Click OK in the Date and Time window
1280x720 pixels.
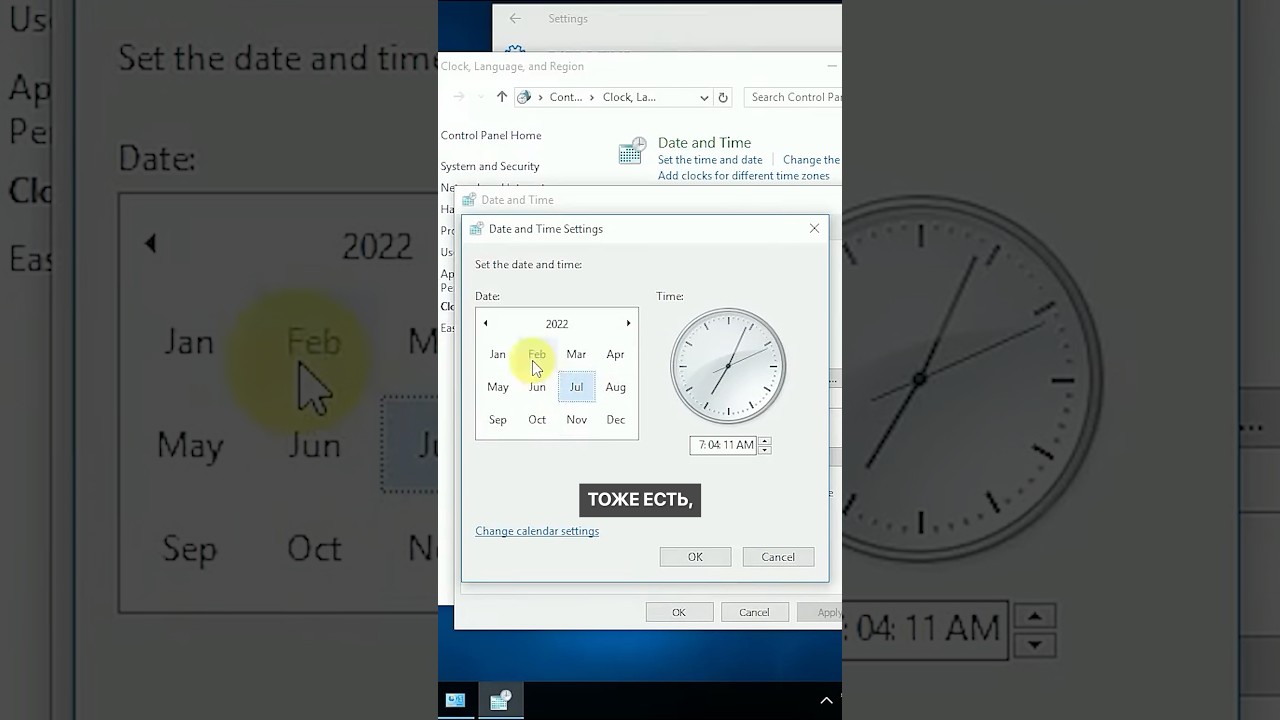679,612
